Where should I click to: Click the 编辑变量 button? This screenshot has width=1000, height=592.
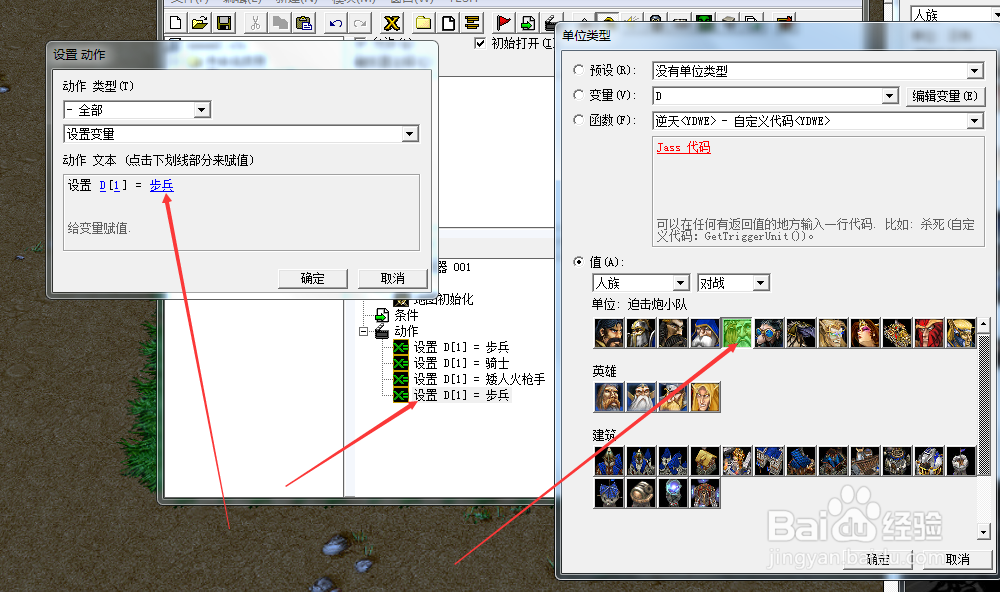[x=945, y=96]
